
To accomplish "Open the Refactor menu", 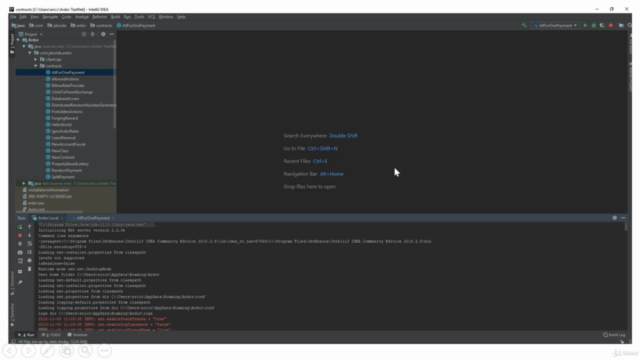I will coord(99,17).
